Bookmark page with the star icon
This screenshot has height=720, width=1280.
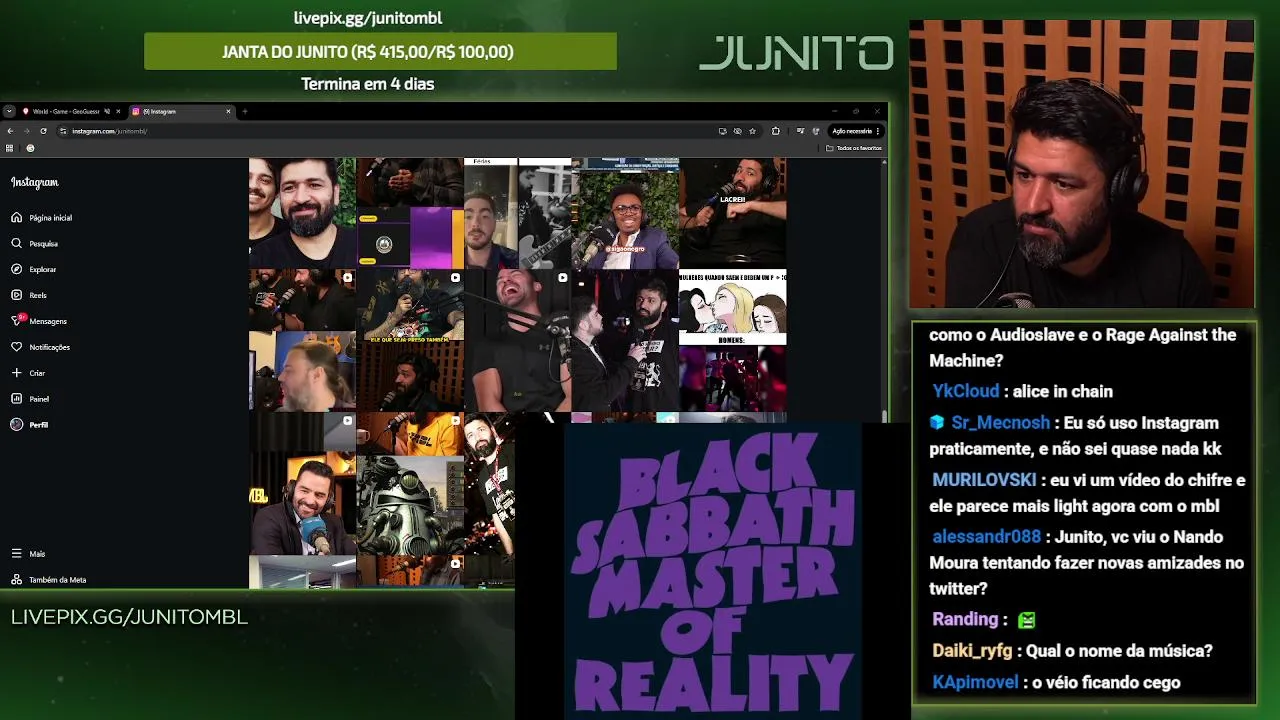tap(752, 131)
